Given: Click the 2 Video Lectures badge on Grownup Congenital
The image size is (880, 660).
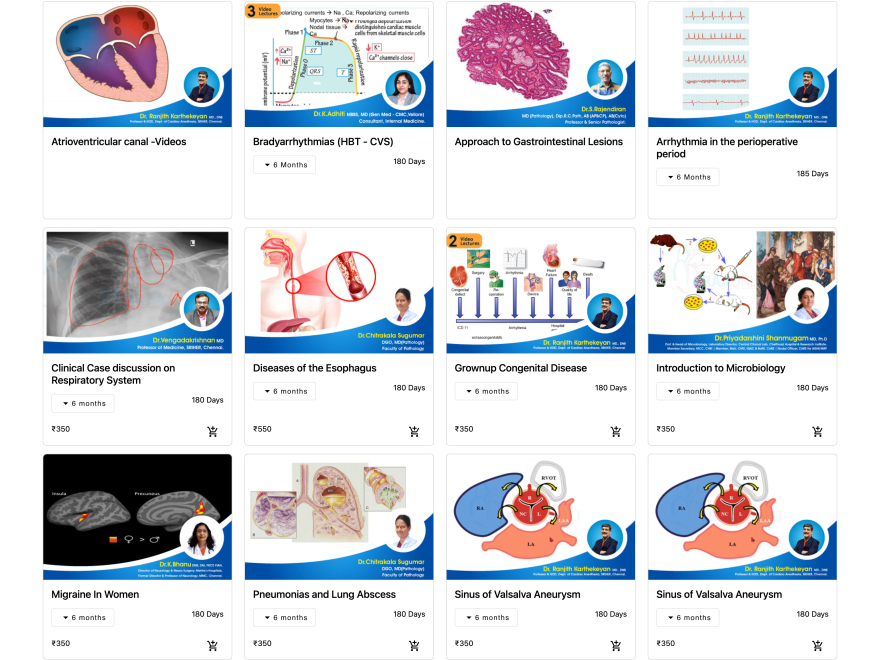Looking at the screenshot, I should pos(464,241).
